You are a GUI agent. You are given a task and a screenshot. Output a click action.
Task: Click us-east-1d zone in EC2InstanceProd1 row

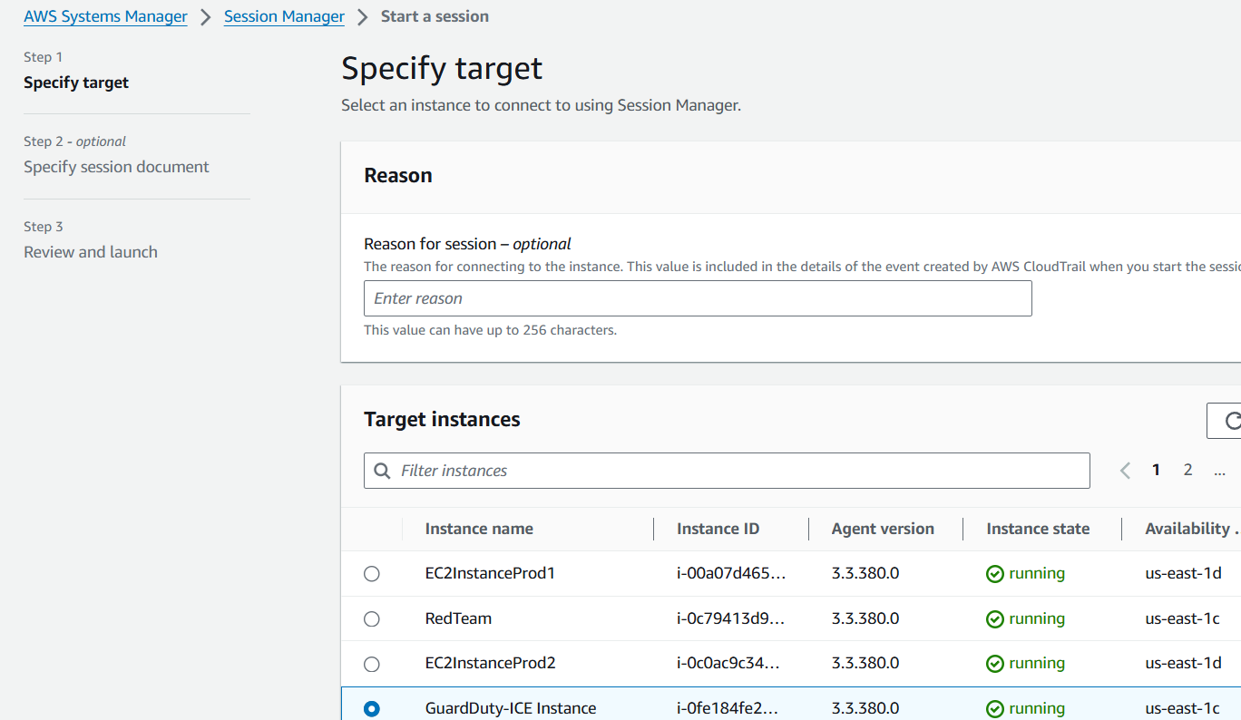1184,573
